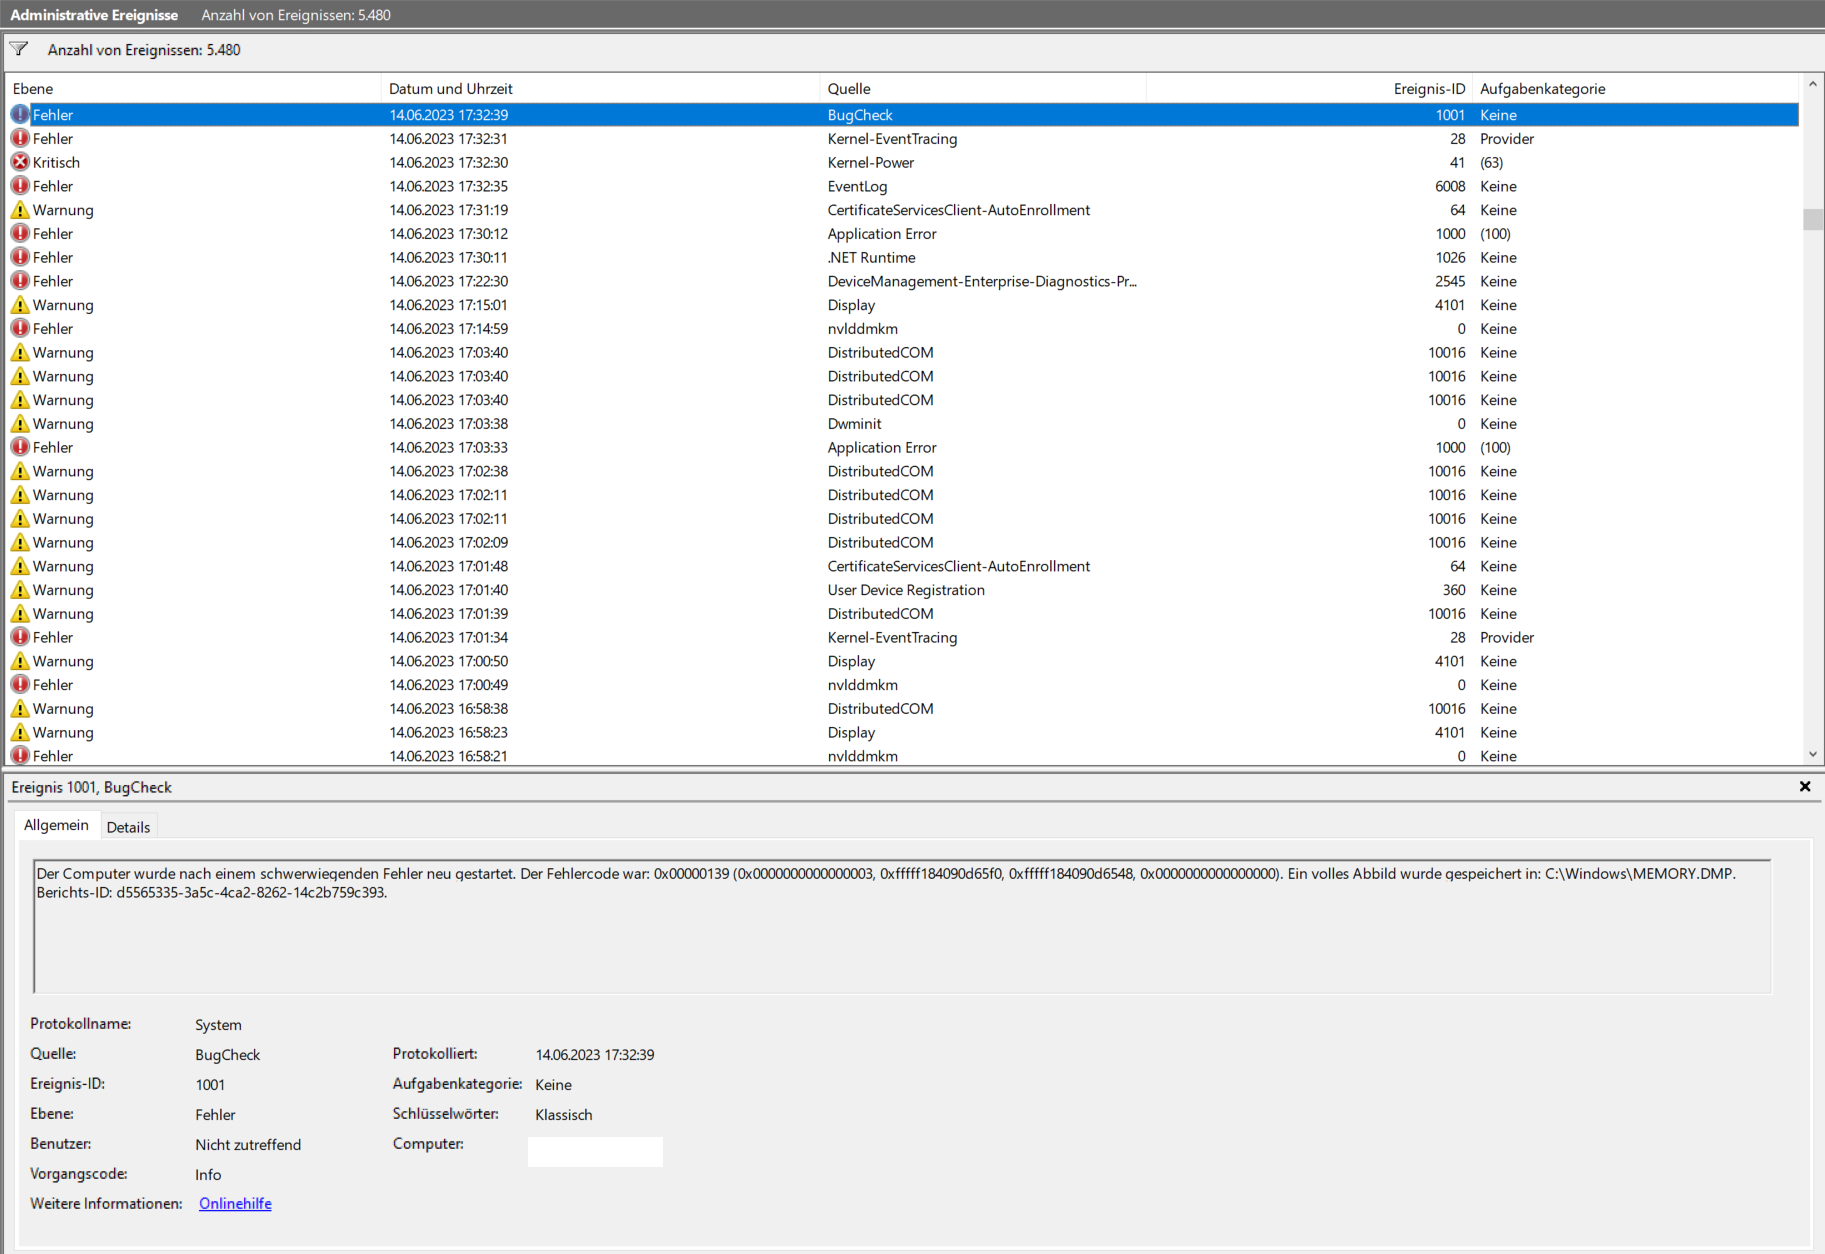Click the filter funnel icon
This screenshot has height=1254, width=1825.
[19, 49]
